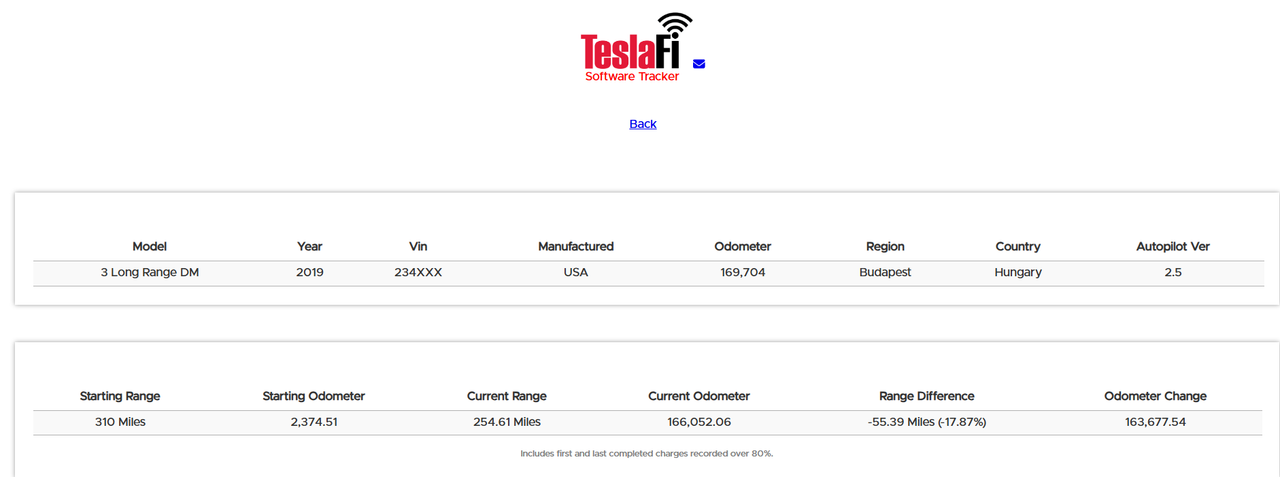Click the odometer change value 163,677.54
The image size is (1280, 477).
click(x=1155, y=422)
